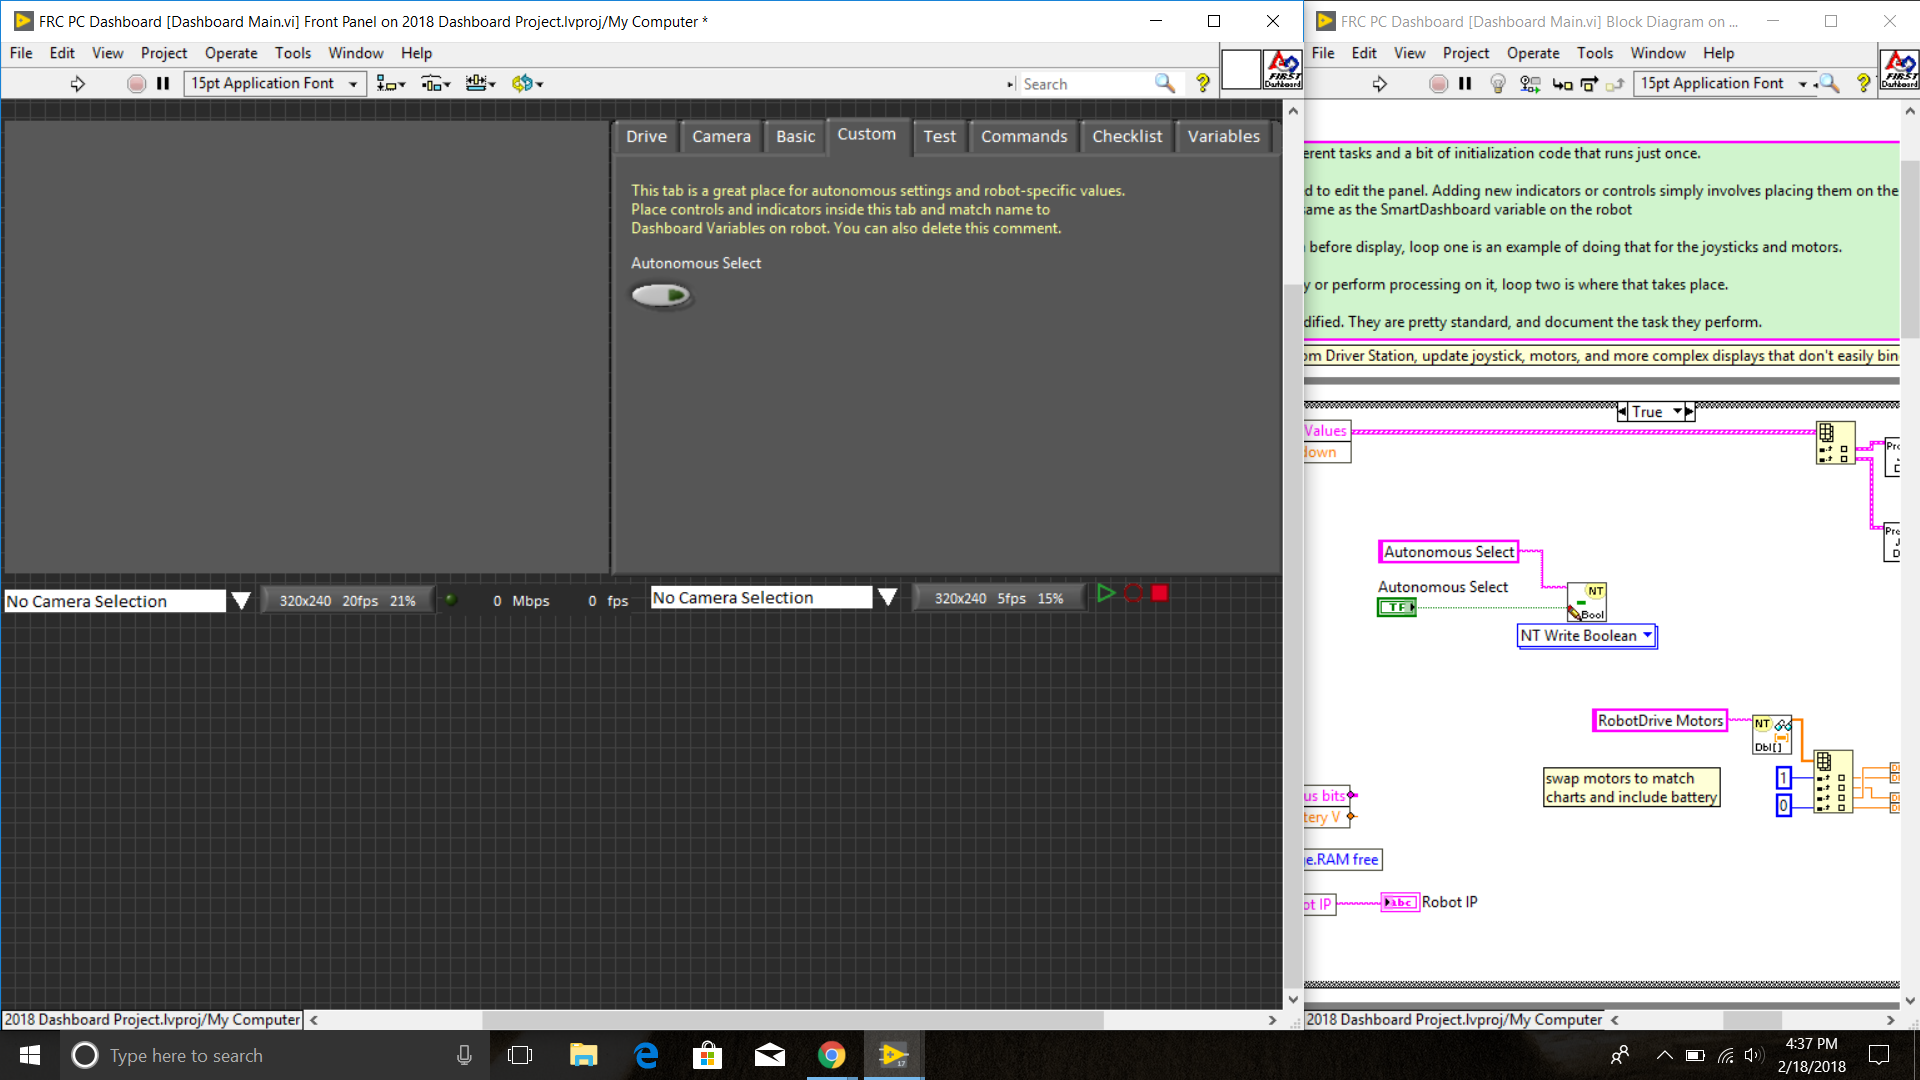
Task: Switch to the Basic tab
Action: coord(795,137)
